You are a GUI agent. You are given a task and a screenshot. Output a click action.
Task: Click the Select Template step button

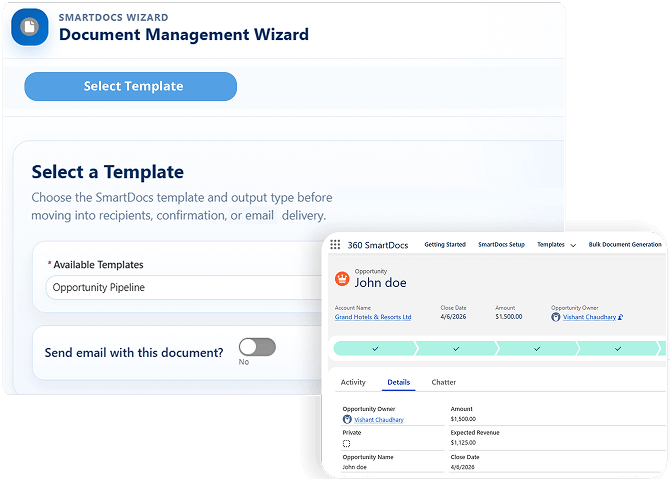pyautogui.click(x=131, y=86)
